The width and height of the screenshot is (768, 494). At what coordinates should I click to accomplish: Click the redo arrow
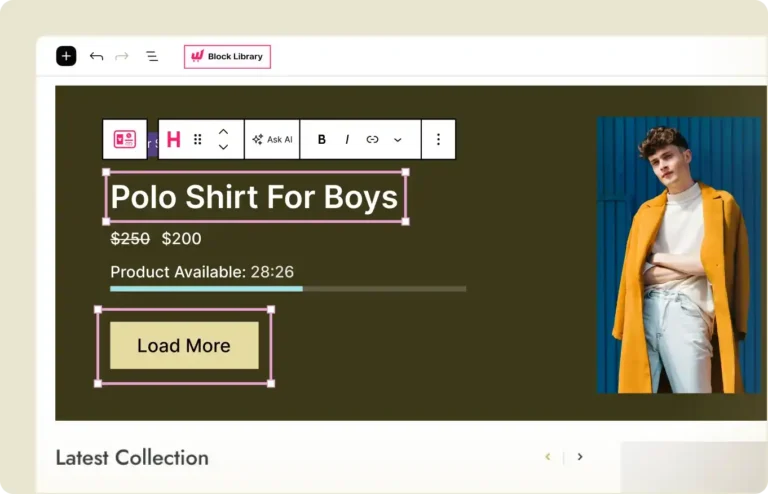(x=122, y=56)
